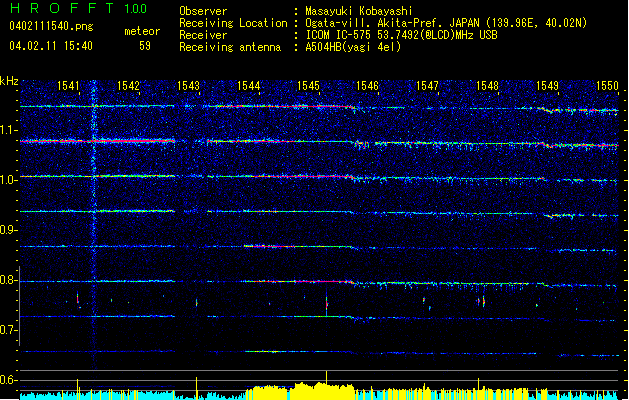Select the ICOM IC-575 53.7492 MHz USB text
This screenshot has height=400, width=629.
401,35
